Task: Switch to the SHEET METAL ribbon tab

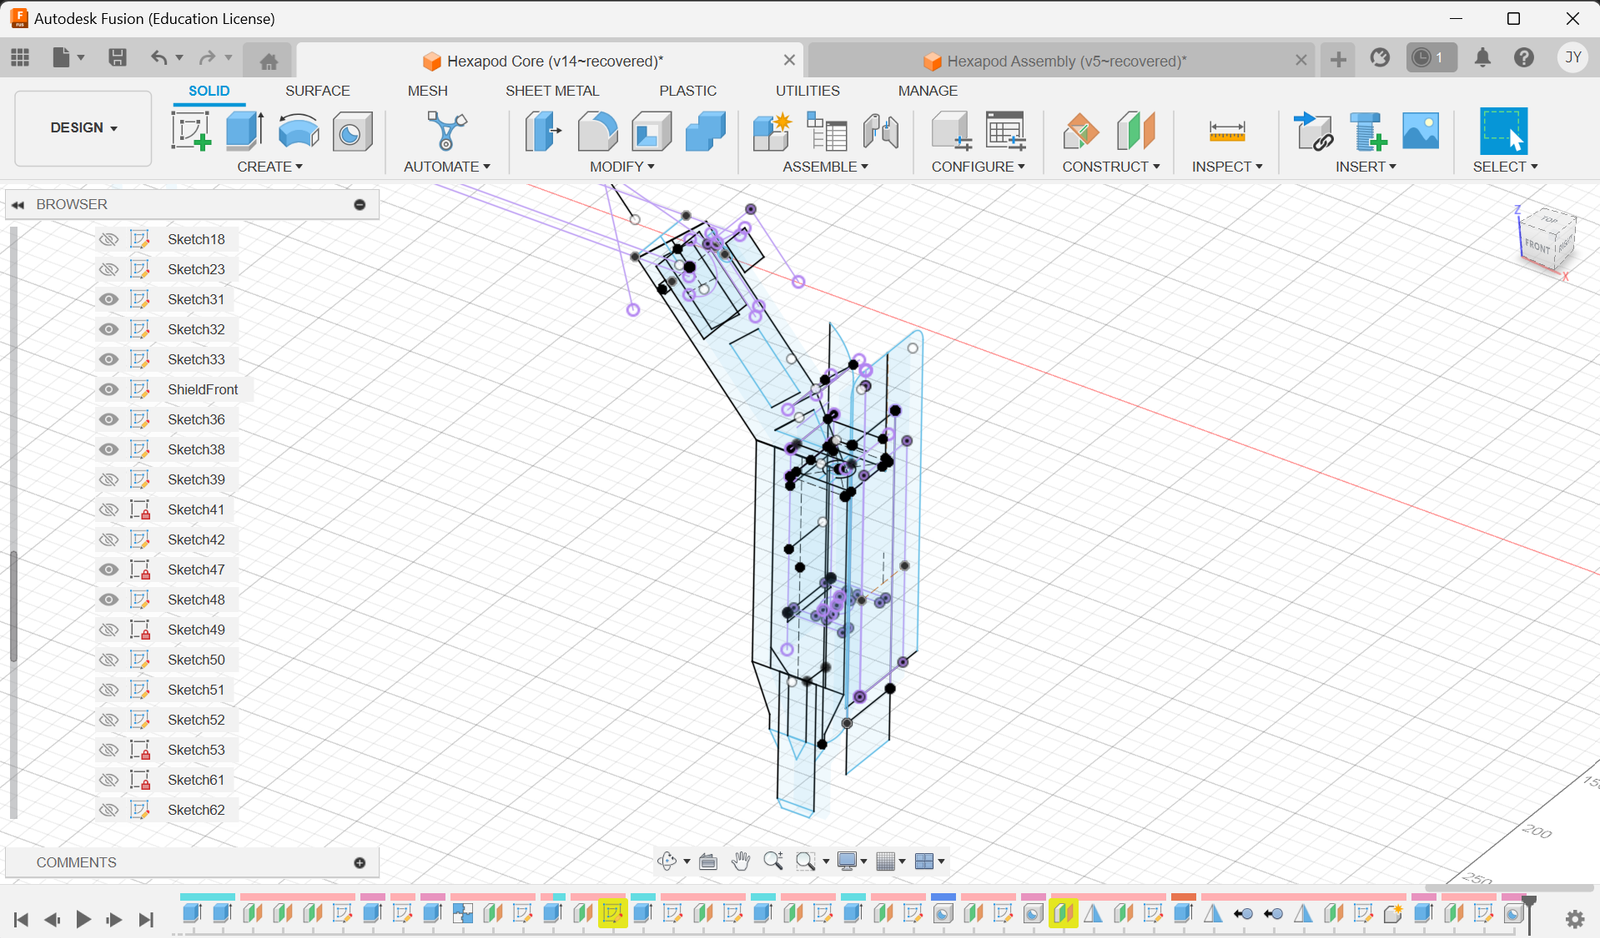Action: [x=553, y=90]
